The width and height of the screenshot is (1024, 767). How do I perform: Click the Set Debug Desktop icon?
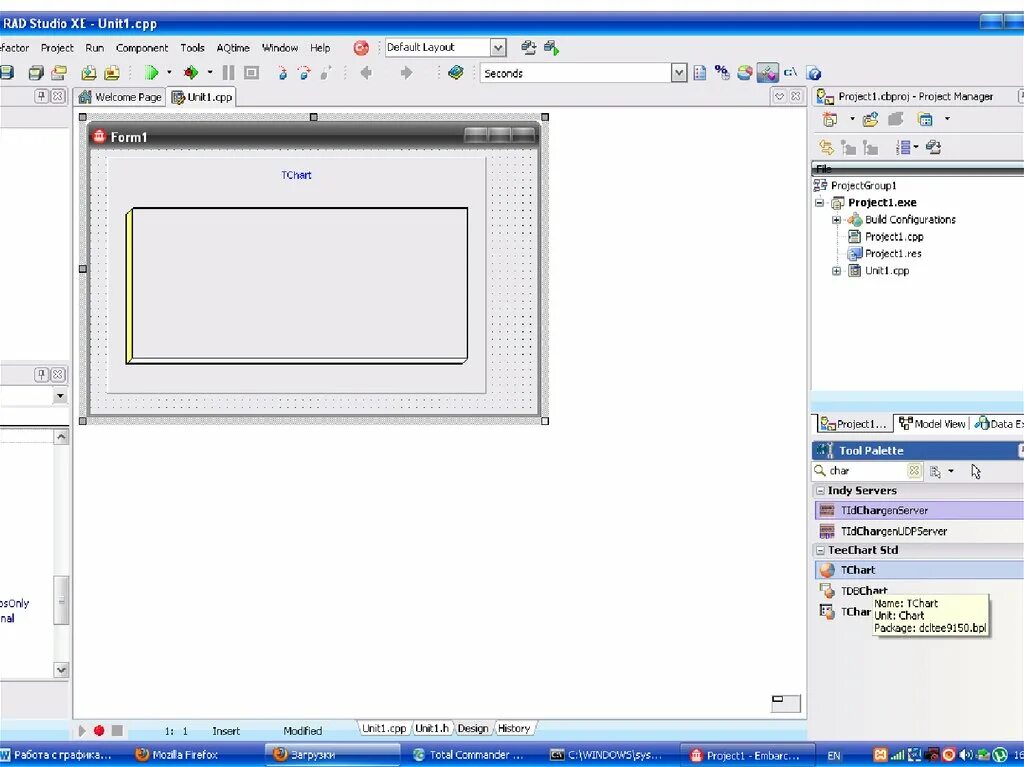(552, 48)
